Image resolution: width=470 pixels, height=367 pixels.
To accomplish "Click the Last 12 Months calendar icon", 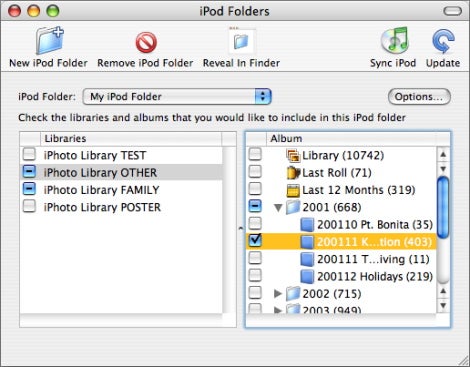I will tap(293, 190).
